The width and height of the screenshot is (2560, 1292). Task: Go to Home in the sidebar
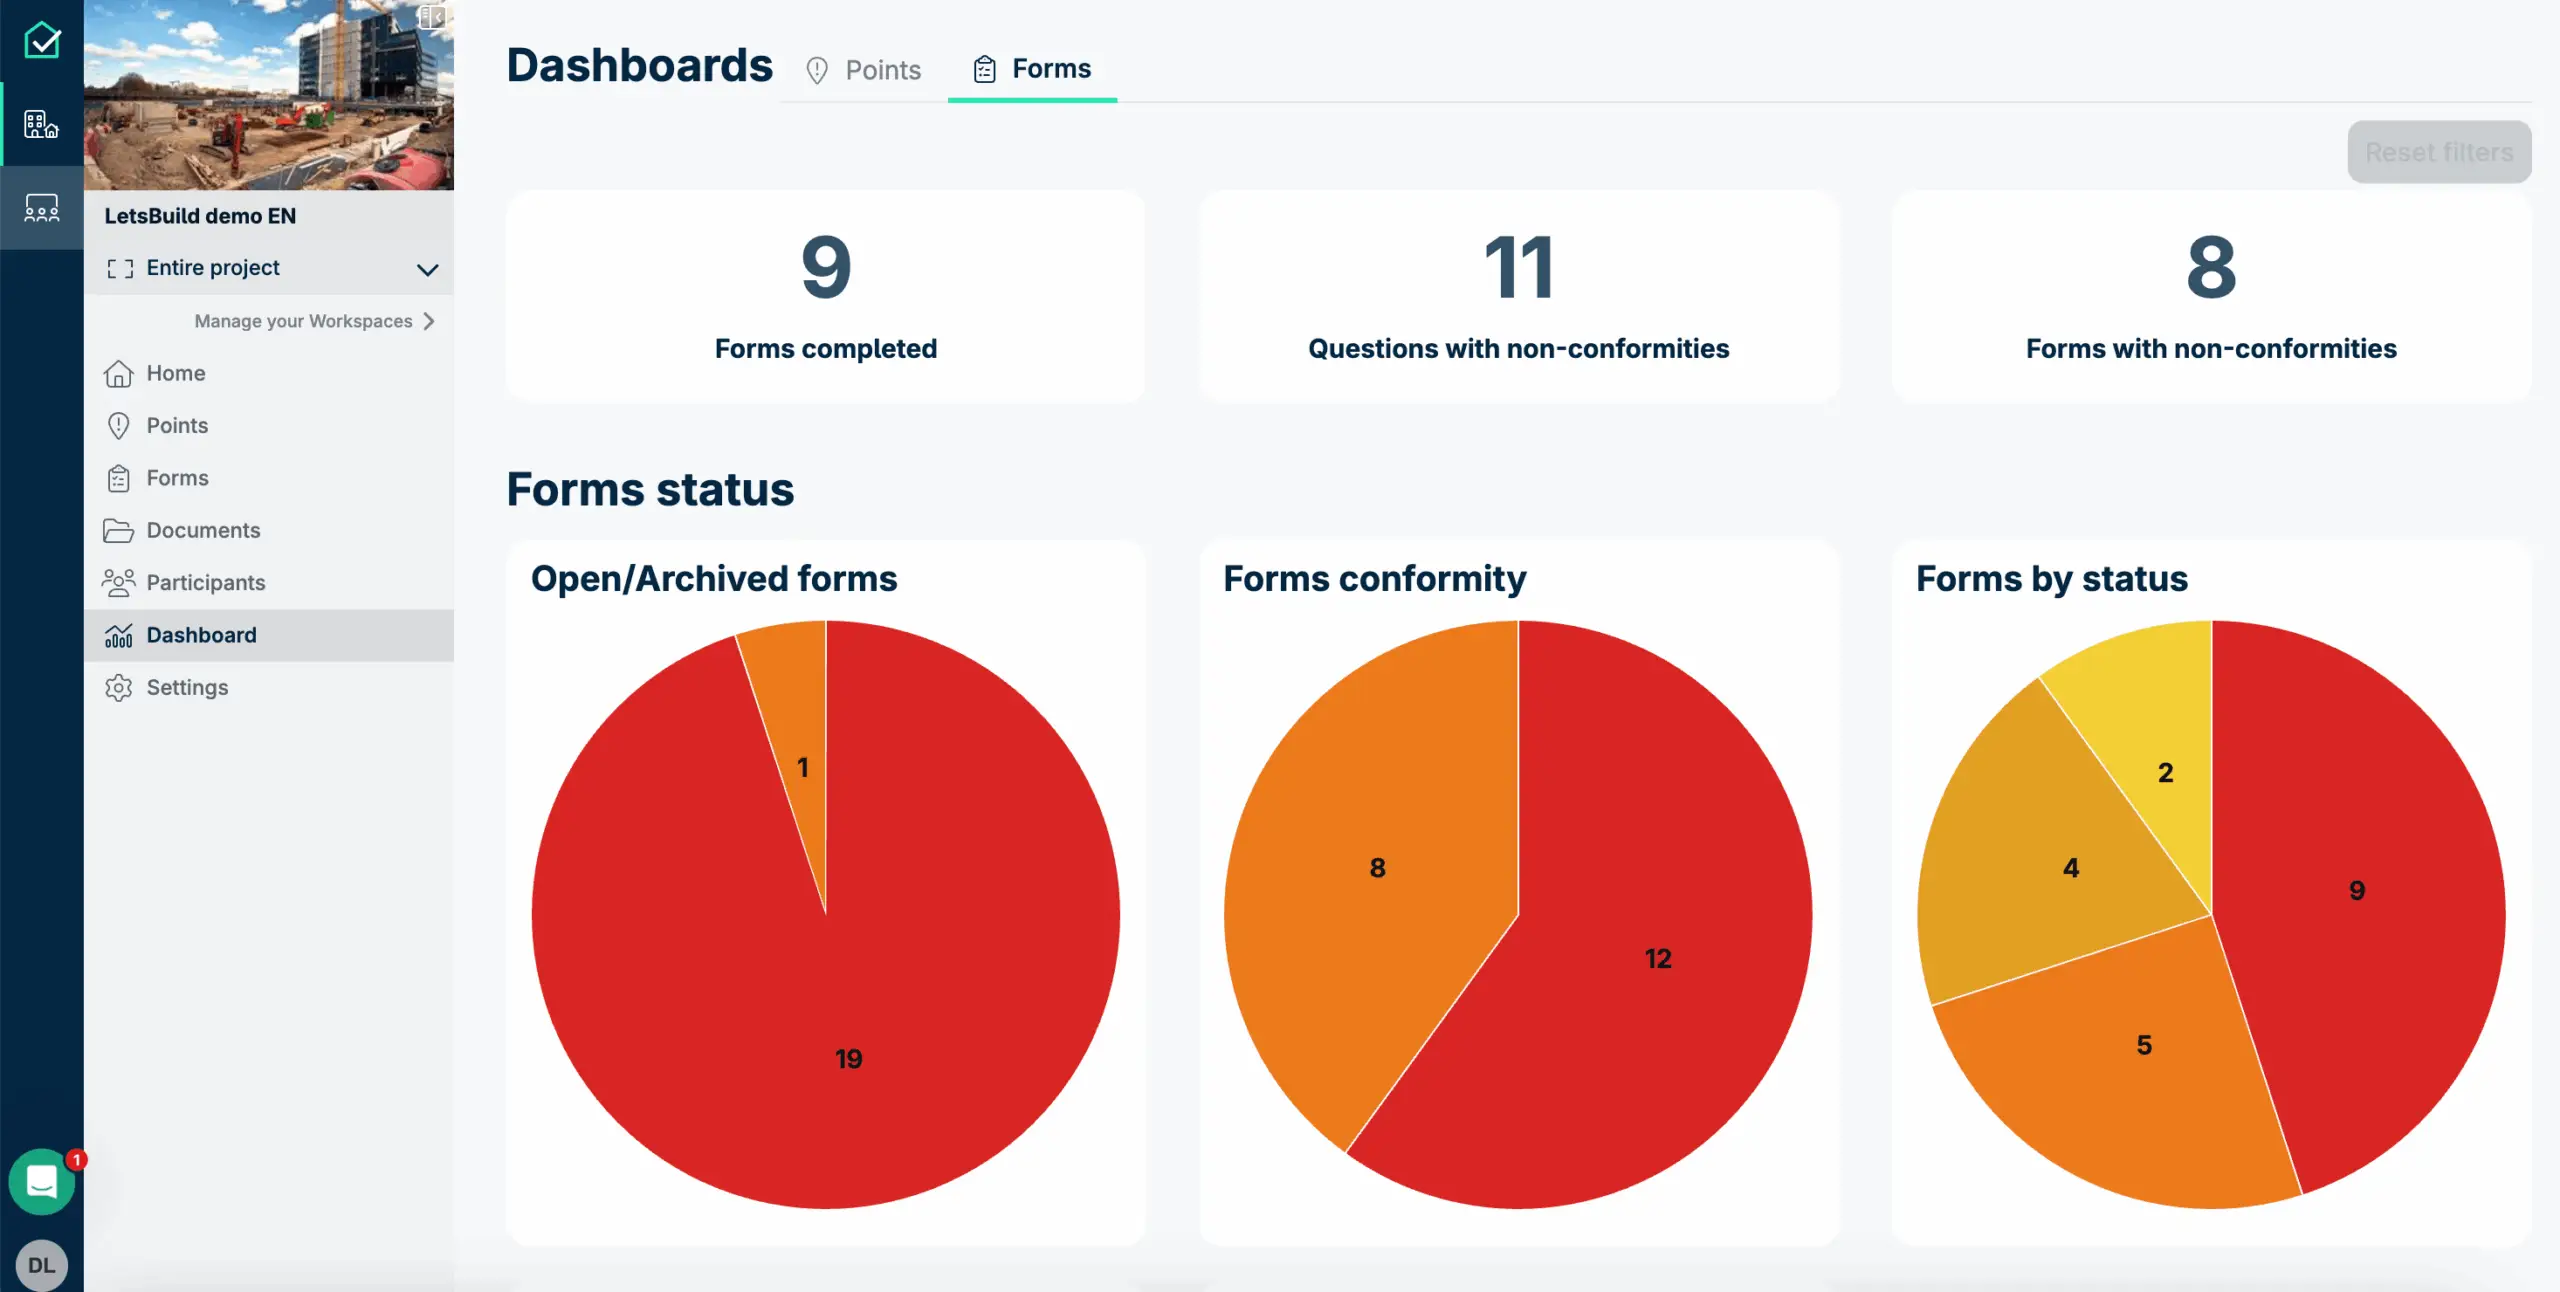point(175,373)
